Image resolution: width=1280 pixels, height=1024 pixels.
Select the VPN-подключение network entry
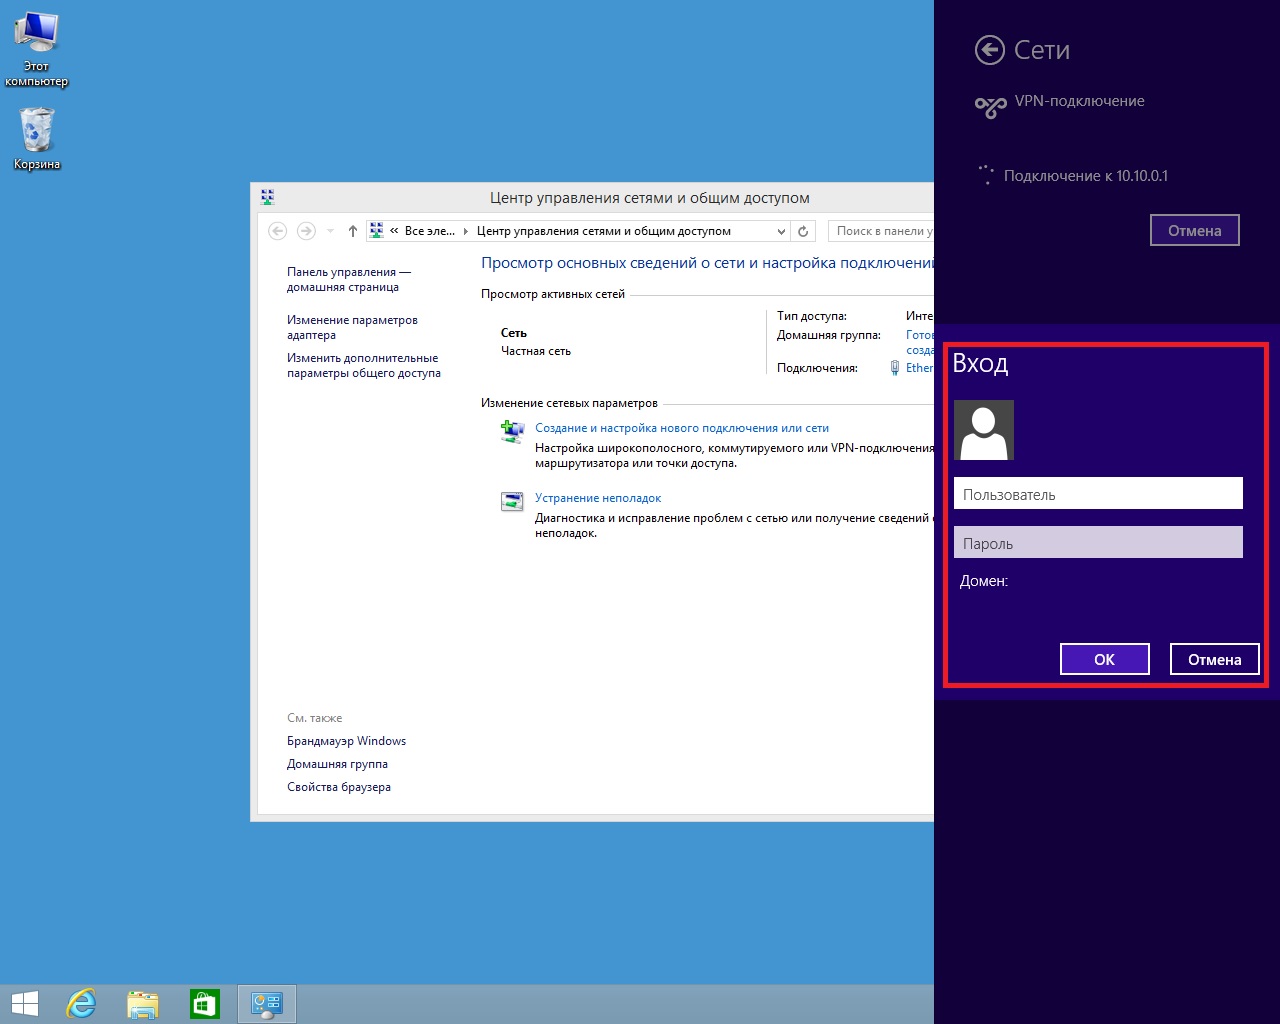[1060, 103]
